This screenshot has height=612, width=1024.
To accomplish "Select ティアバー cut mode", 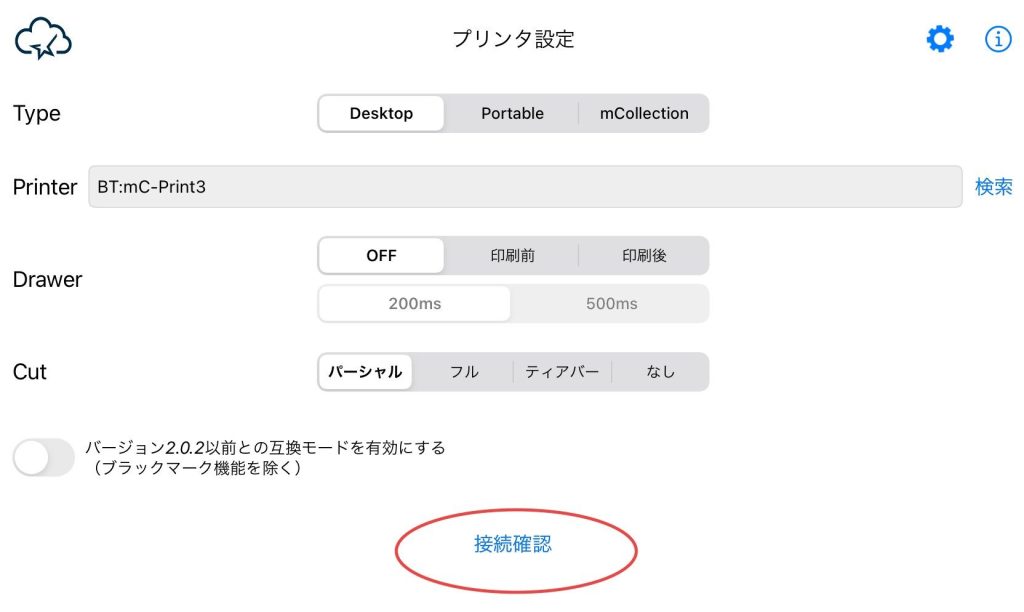I will point(562,372).
